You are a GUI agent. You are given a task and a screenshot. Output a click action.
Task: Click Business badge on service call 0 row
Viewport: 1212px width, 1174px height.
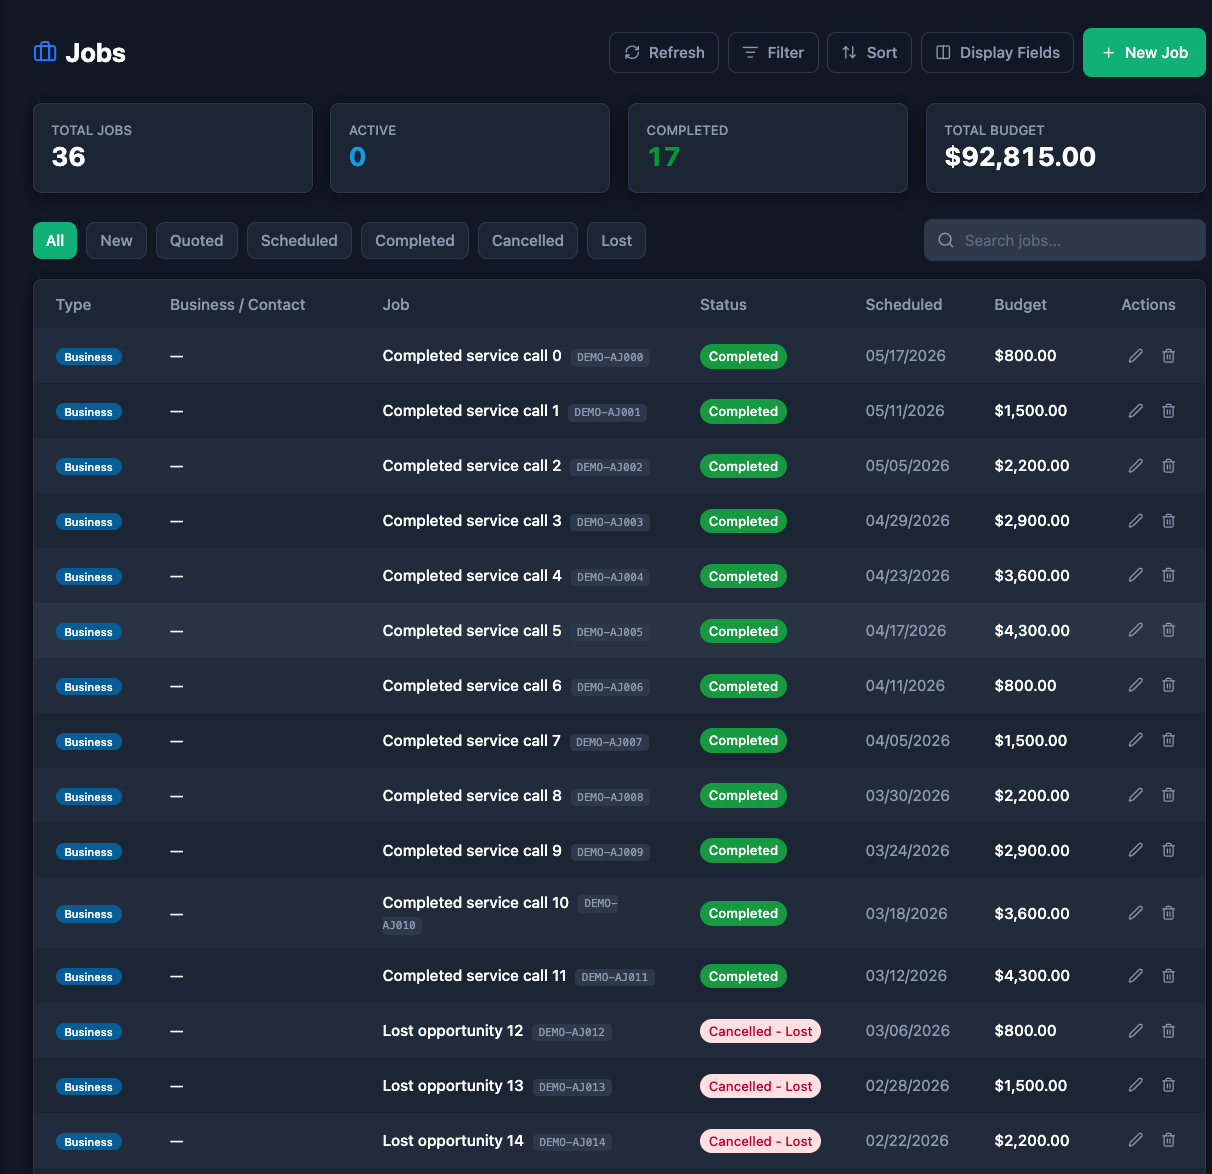click(89, 357)
